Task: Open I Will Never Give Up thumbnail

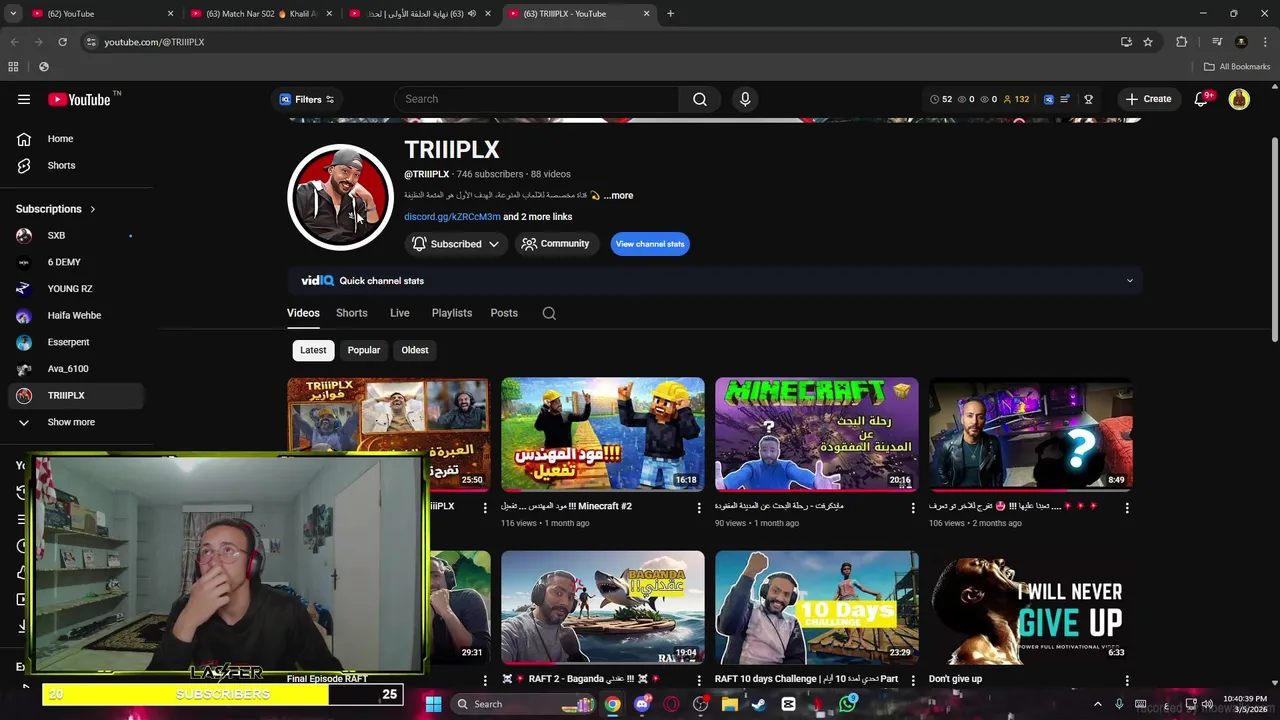Action: pos(1031,607)
